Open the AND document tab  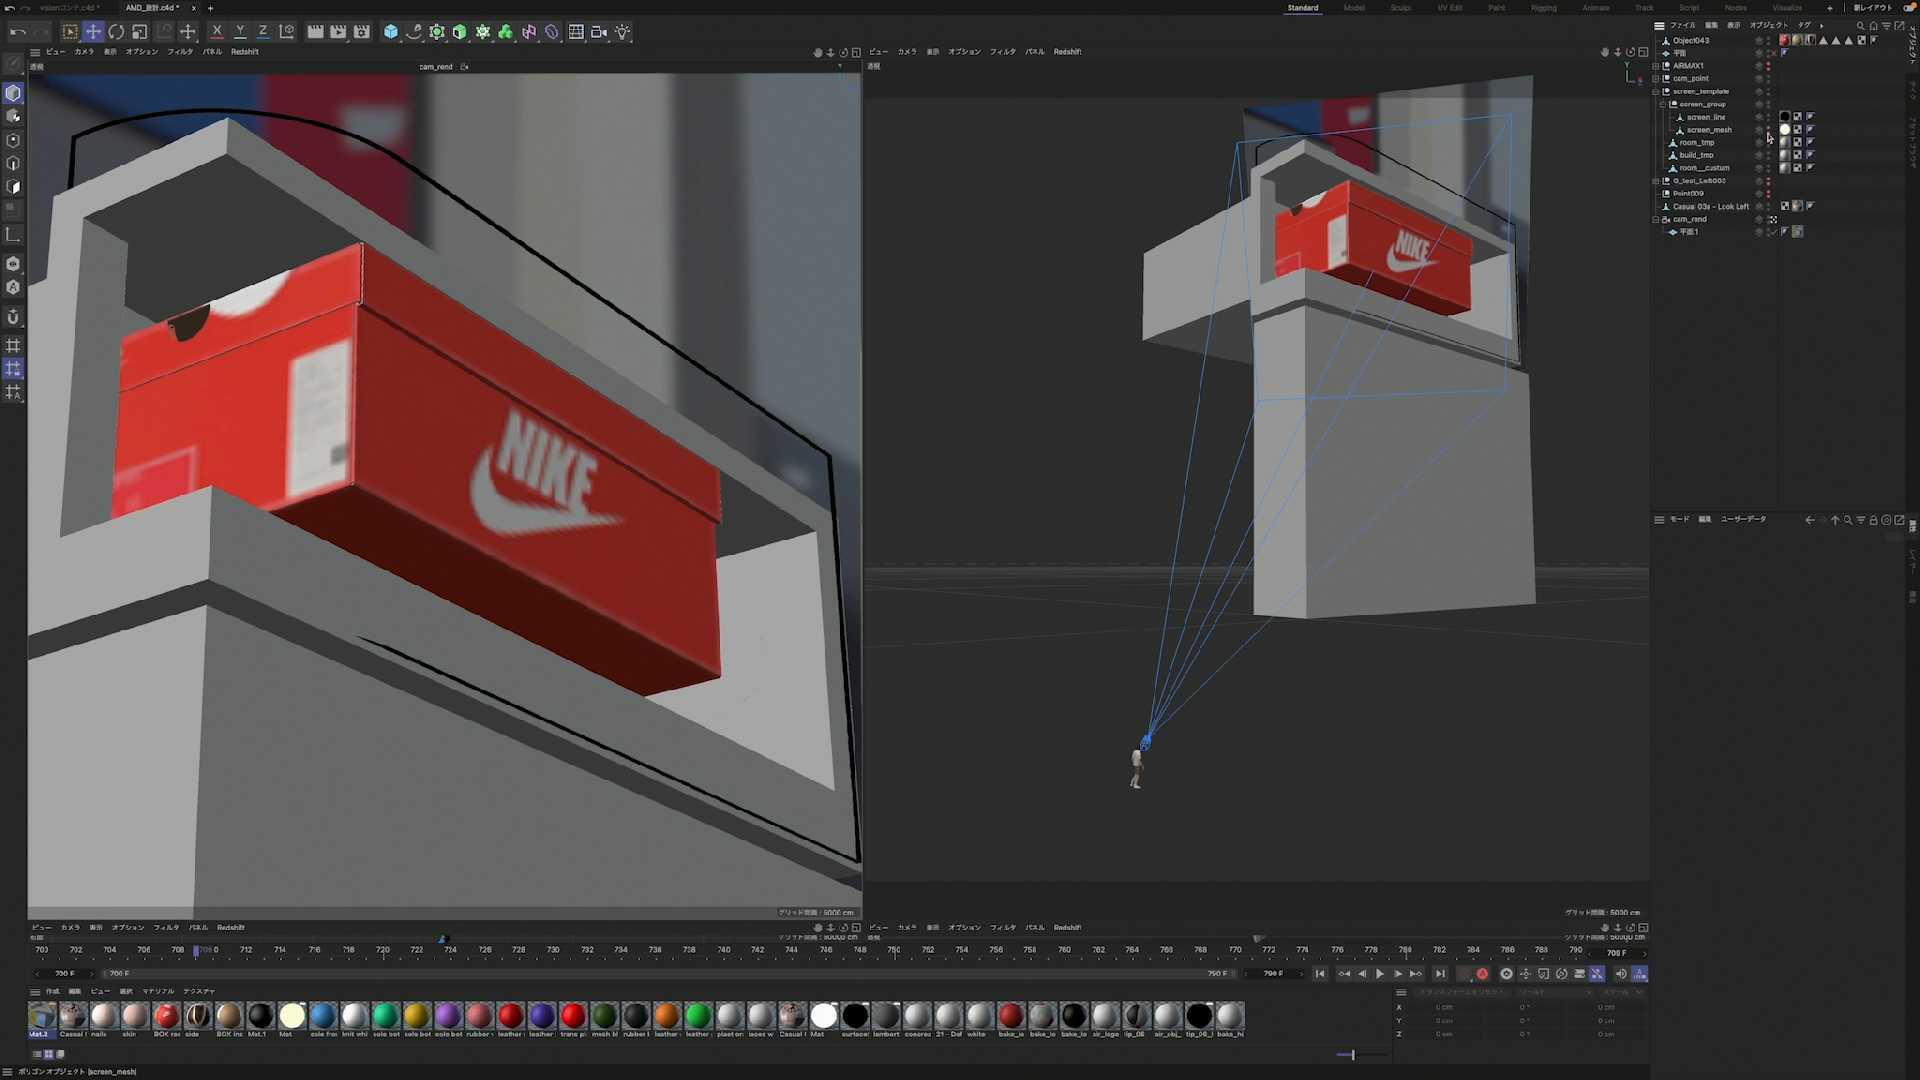click(x=152, y=8)
